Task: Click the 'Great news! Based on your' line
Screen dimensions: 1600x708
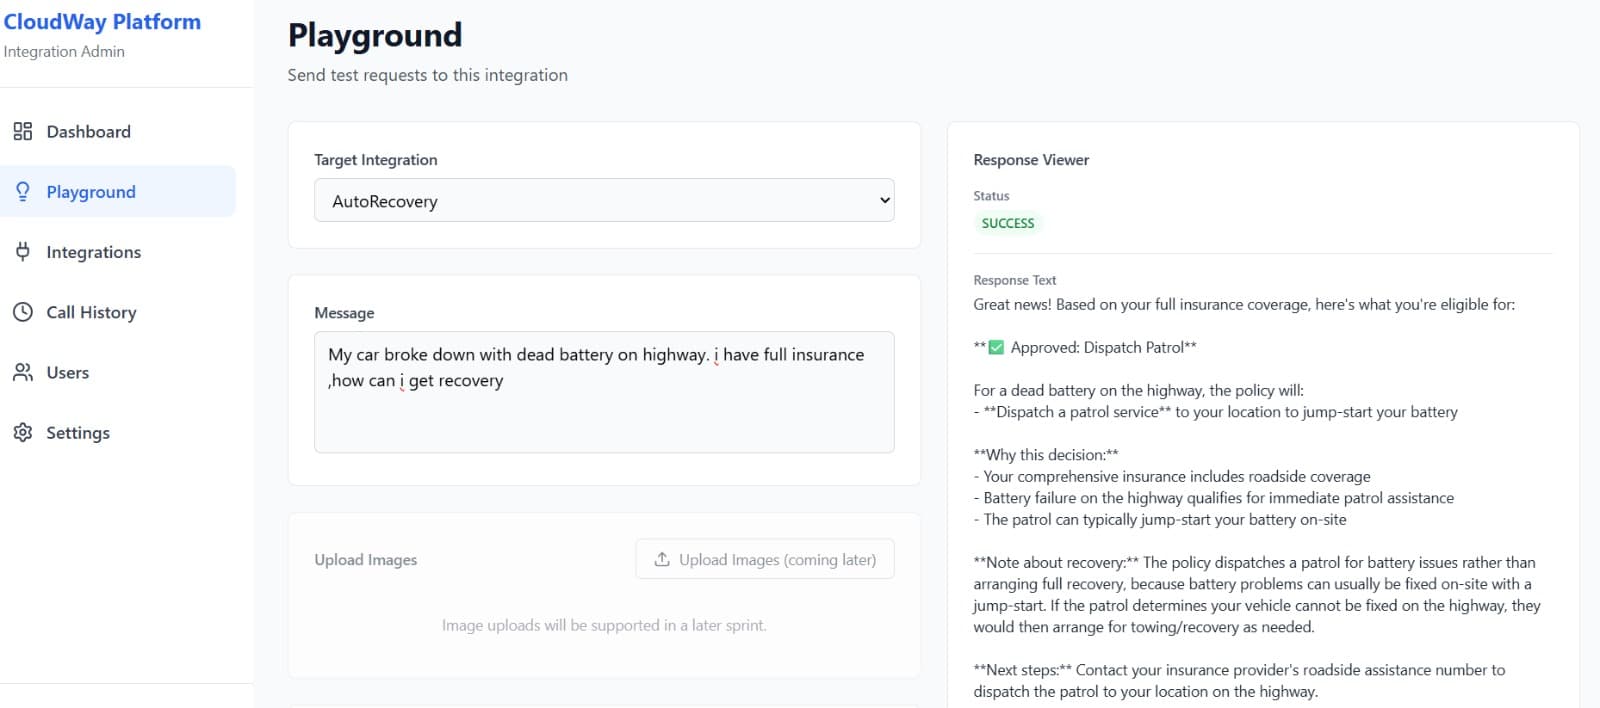Action: [x=1244, y=304]
